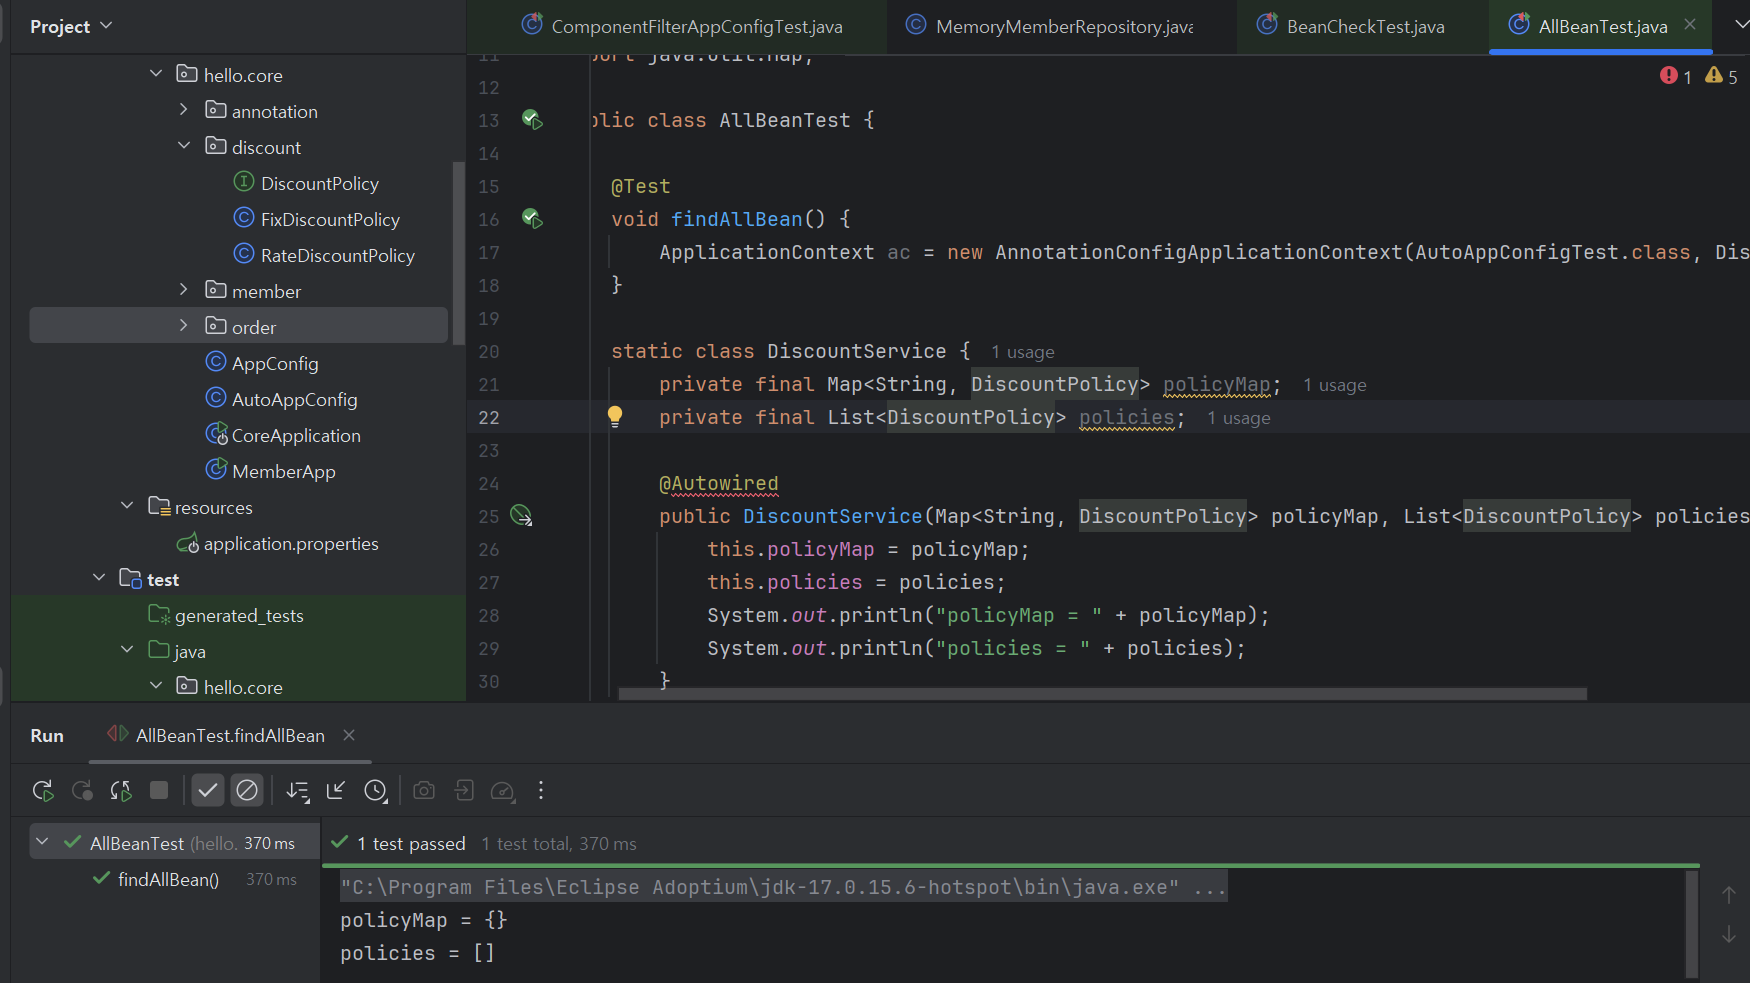Select findAllBean() test result
This screenshot has height=983, width=1750.
169,879
